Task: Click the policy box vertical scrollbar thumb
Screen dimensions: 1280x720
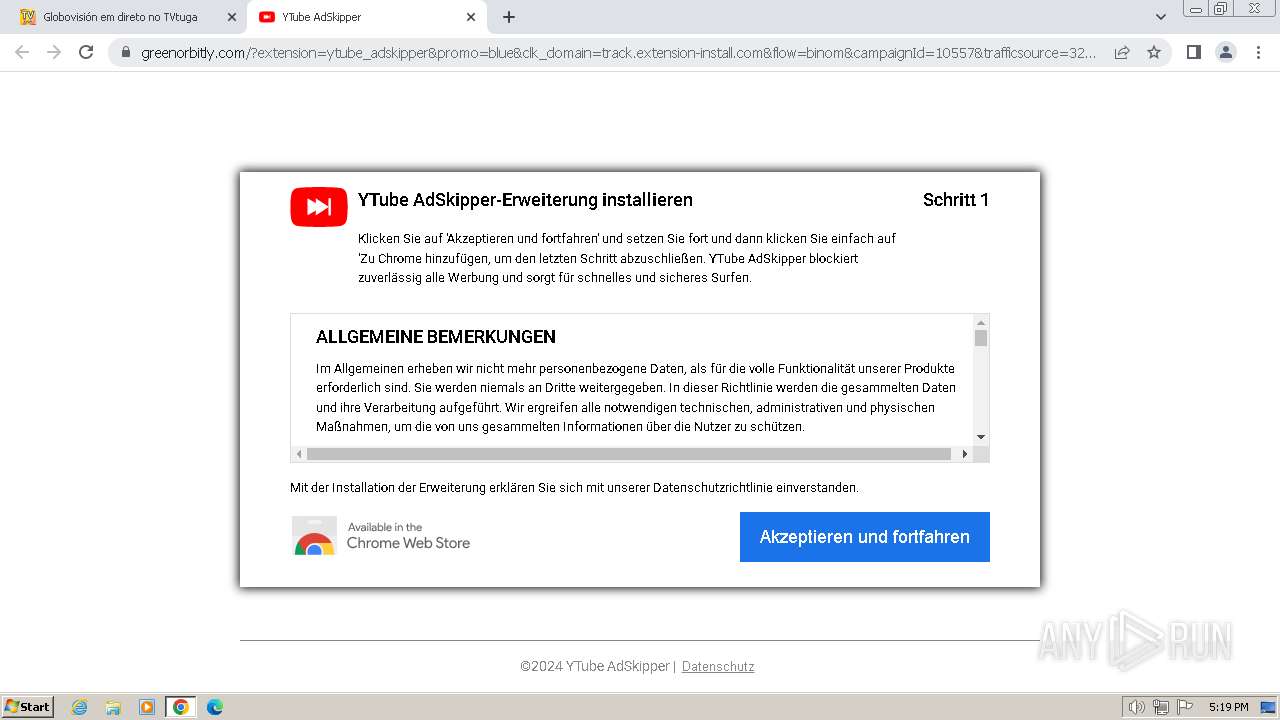Action: (x=981, y=338)
